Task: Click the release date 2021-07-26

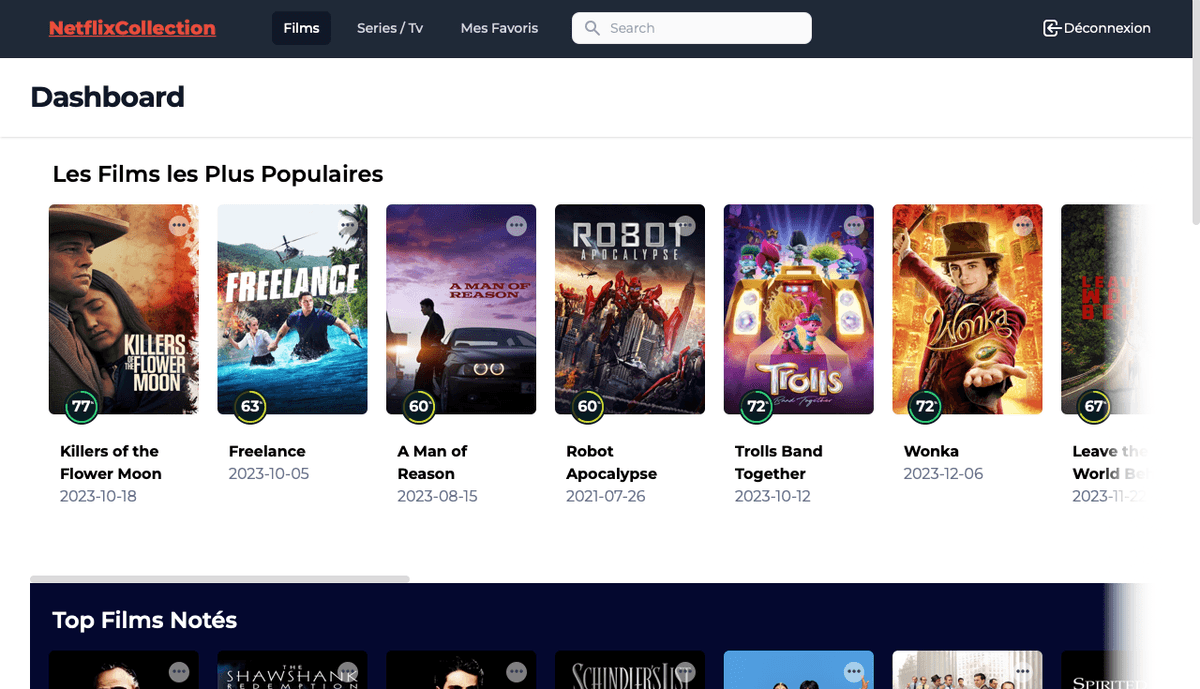Action: pyautogui.click(x=605, y=496)
